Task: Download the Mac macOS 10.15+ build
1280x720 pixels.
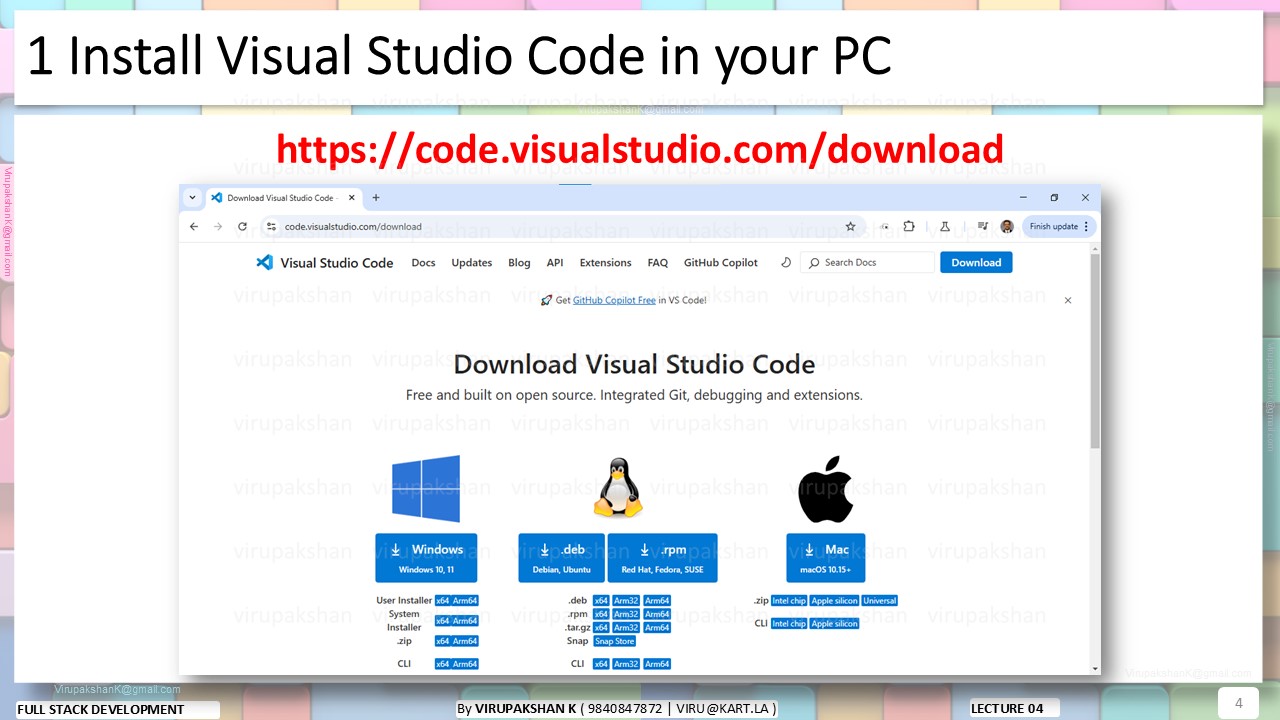Action: 825,558
